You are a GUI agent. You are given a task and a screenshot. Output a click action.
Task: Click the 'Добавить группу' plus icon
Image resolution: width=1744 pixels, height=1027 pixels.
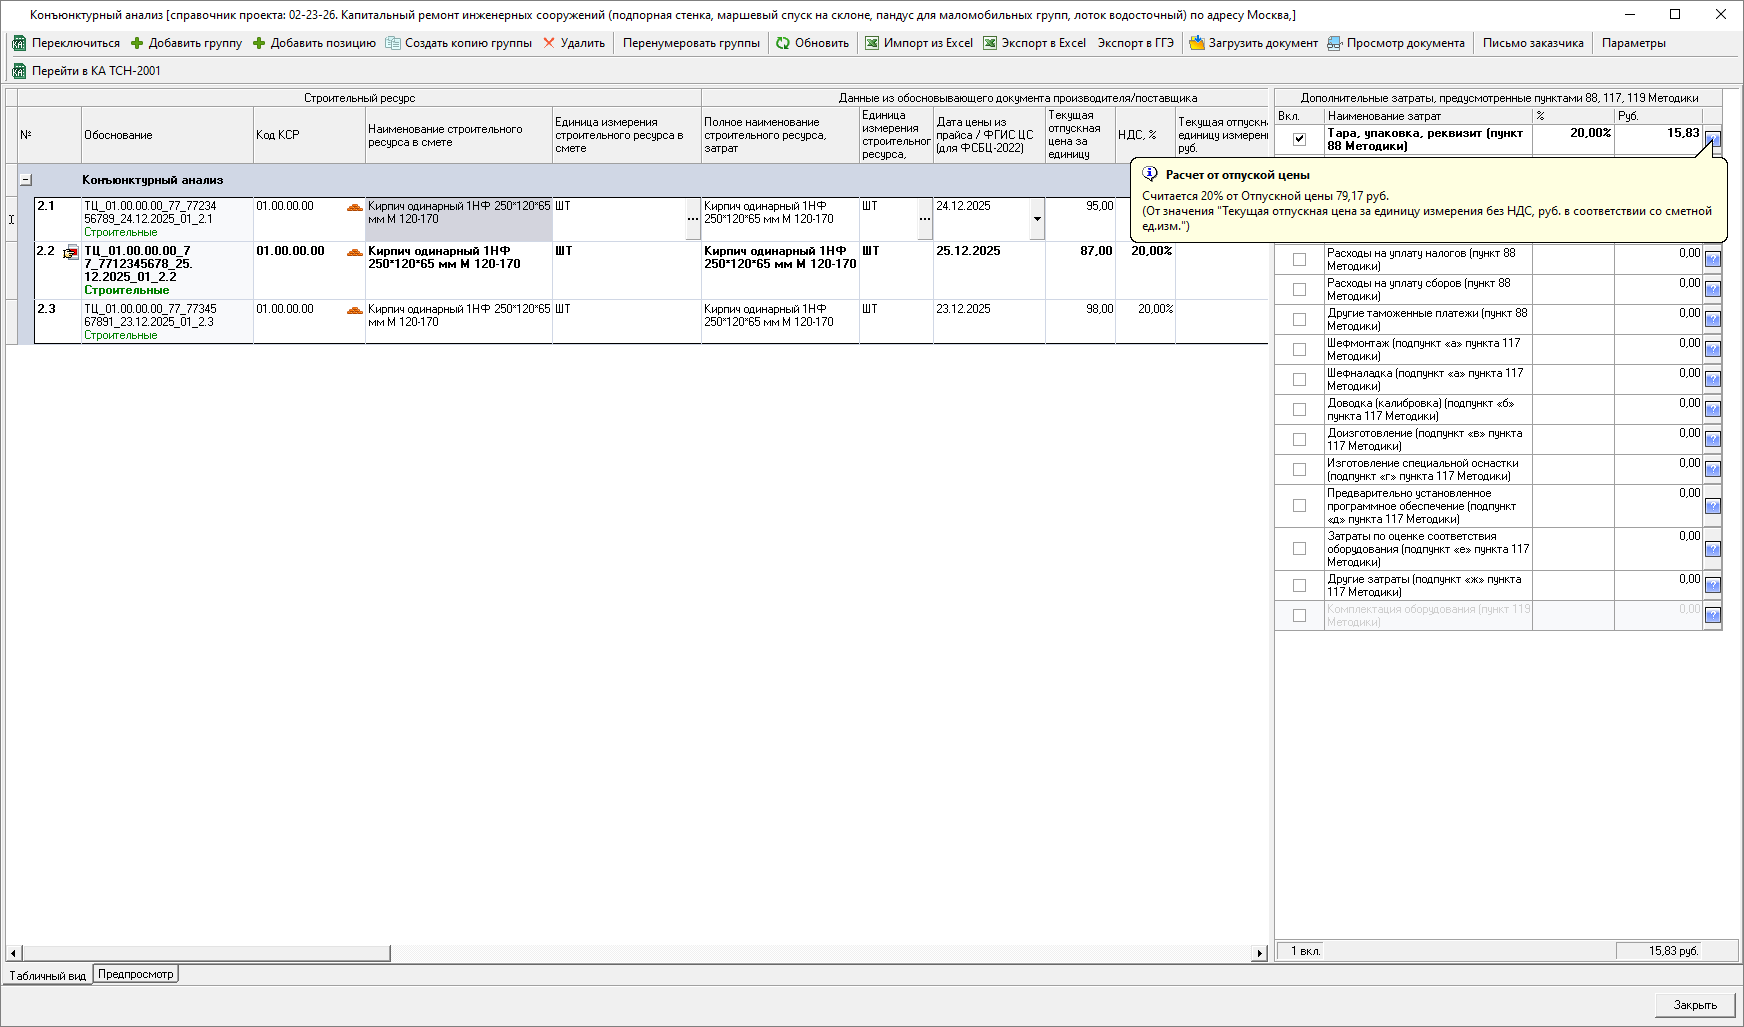click(137, 43)
